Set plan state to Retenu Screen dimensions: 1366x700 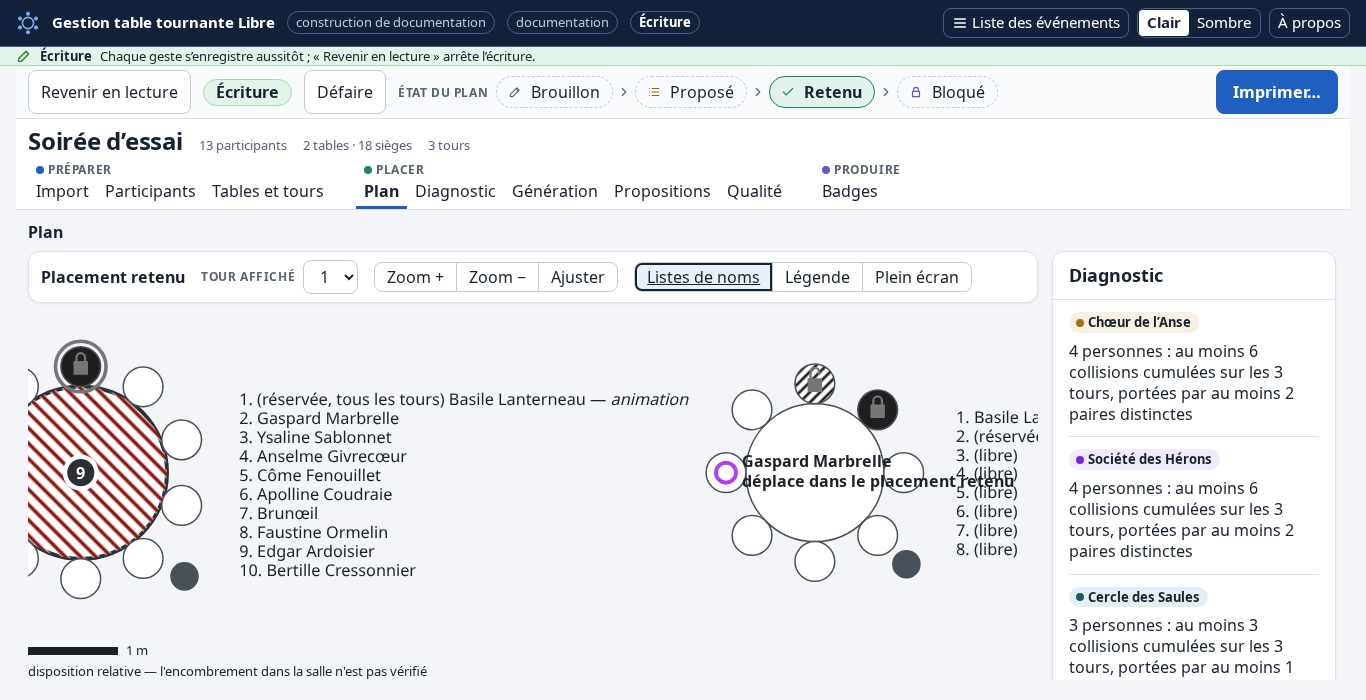pyautogui.click(x=822, y=92)
